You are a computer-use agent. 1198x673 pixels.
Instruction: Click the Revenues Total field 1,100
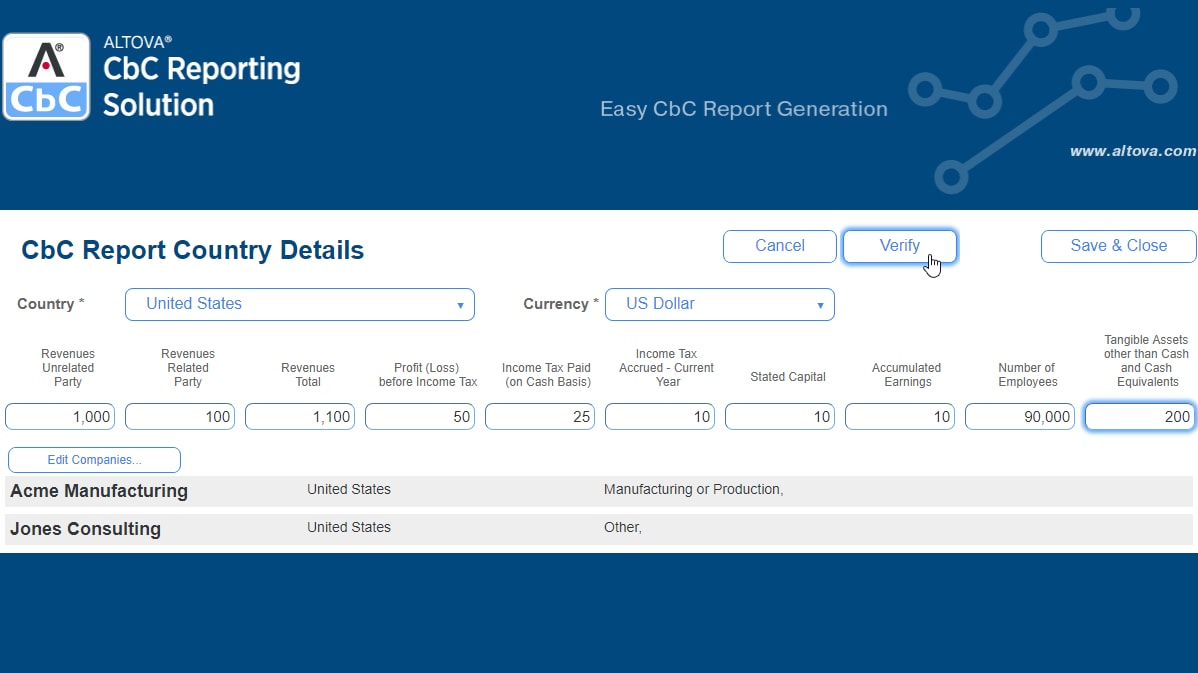coord(300,416)
